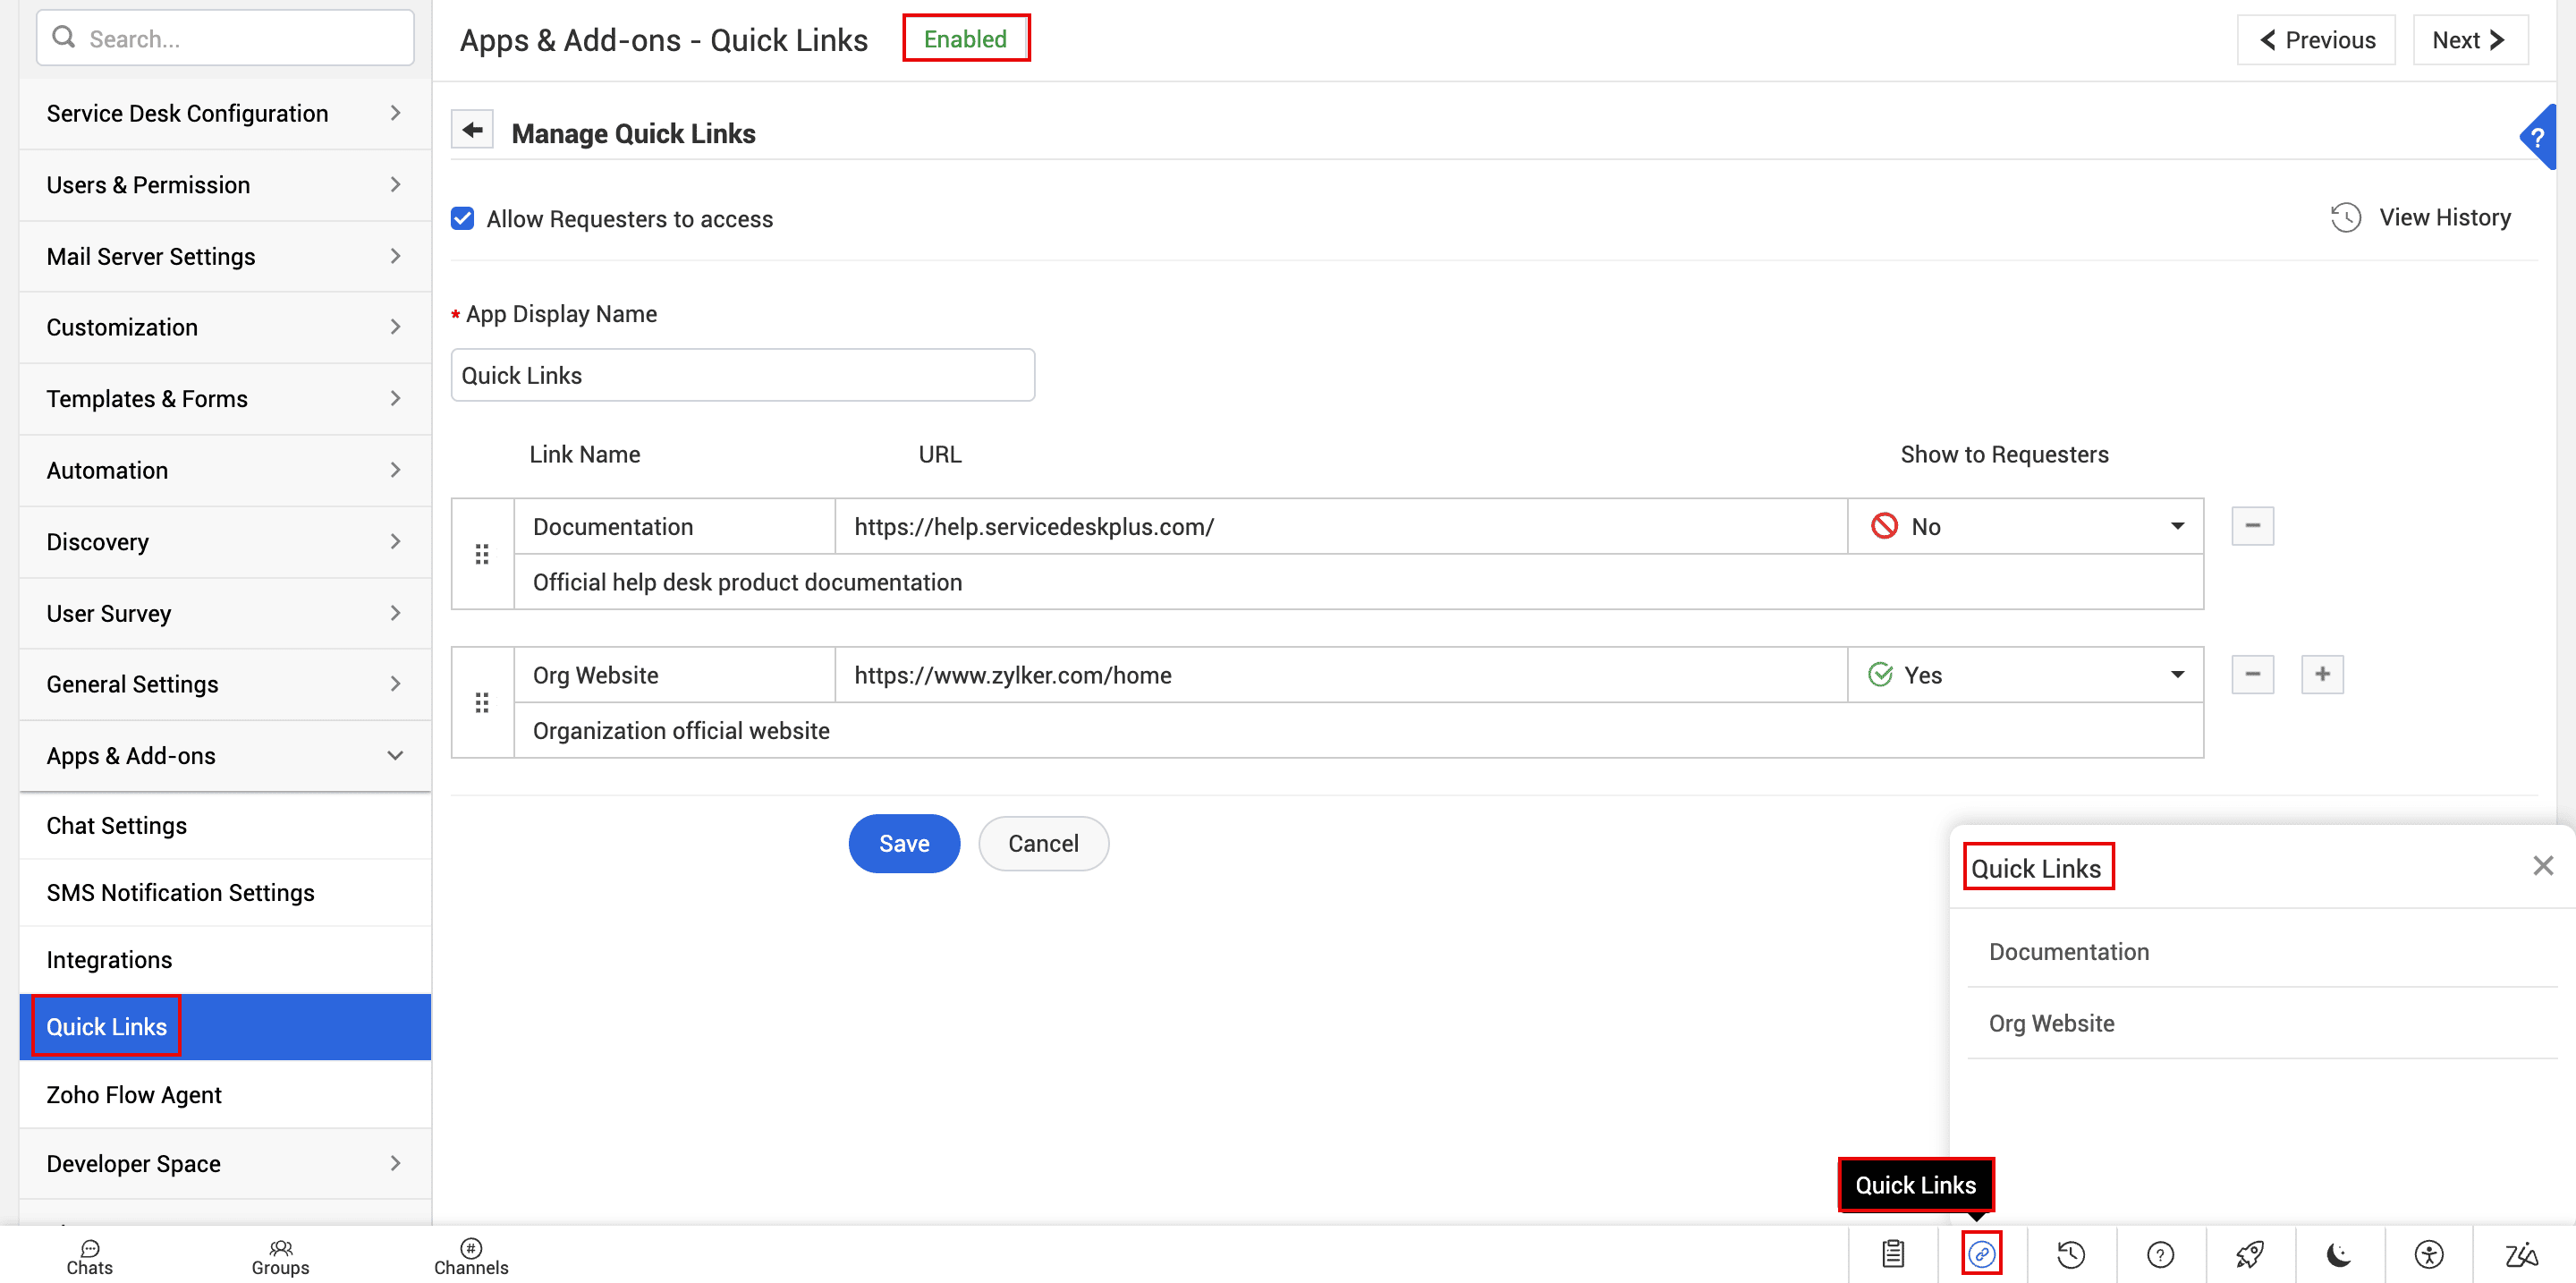Select Integrations in sidebar

[x=225, y=959]
